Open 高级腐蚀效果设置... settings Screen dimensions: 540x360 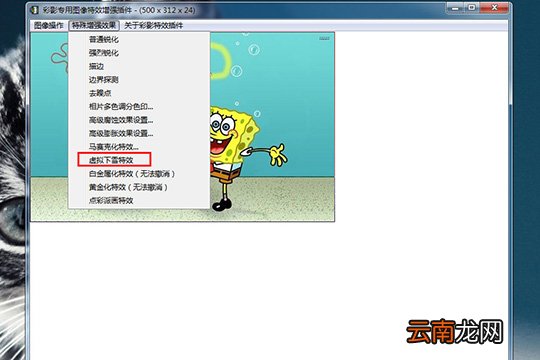pyautogui.click(x=139, y=120)
